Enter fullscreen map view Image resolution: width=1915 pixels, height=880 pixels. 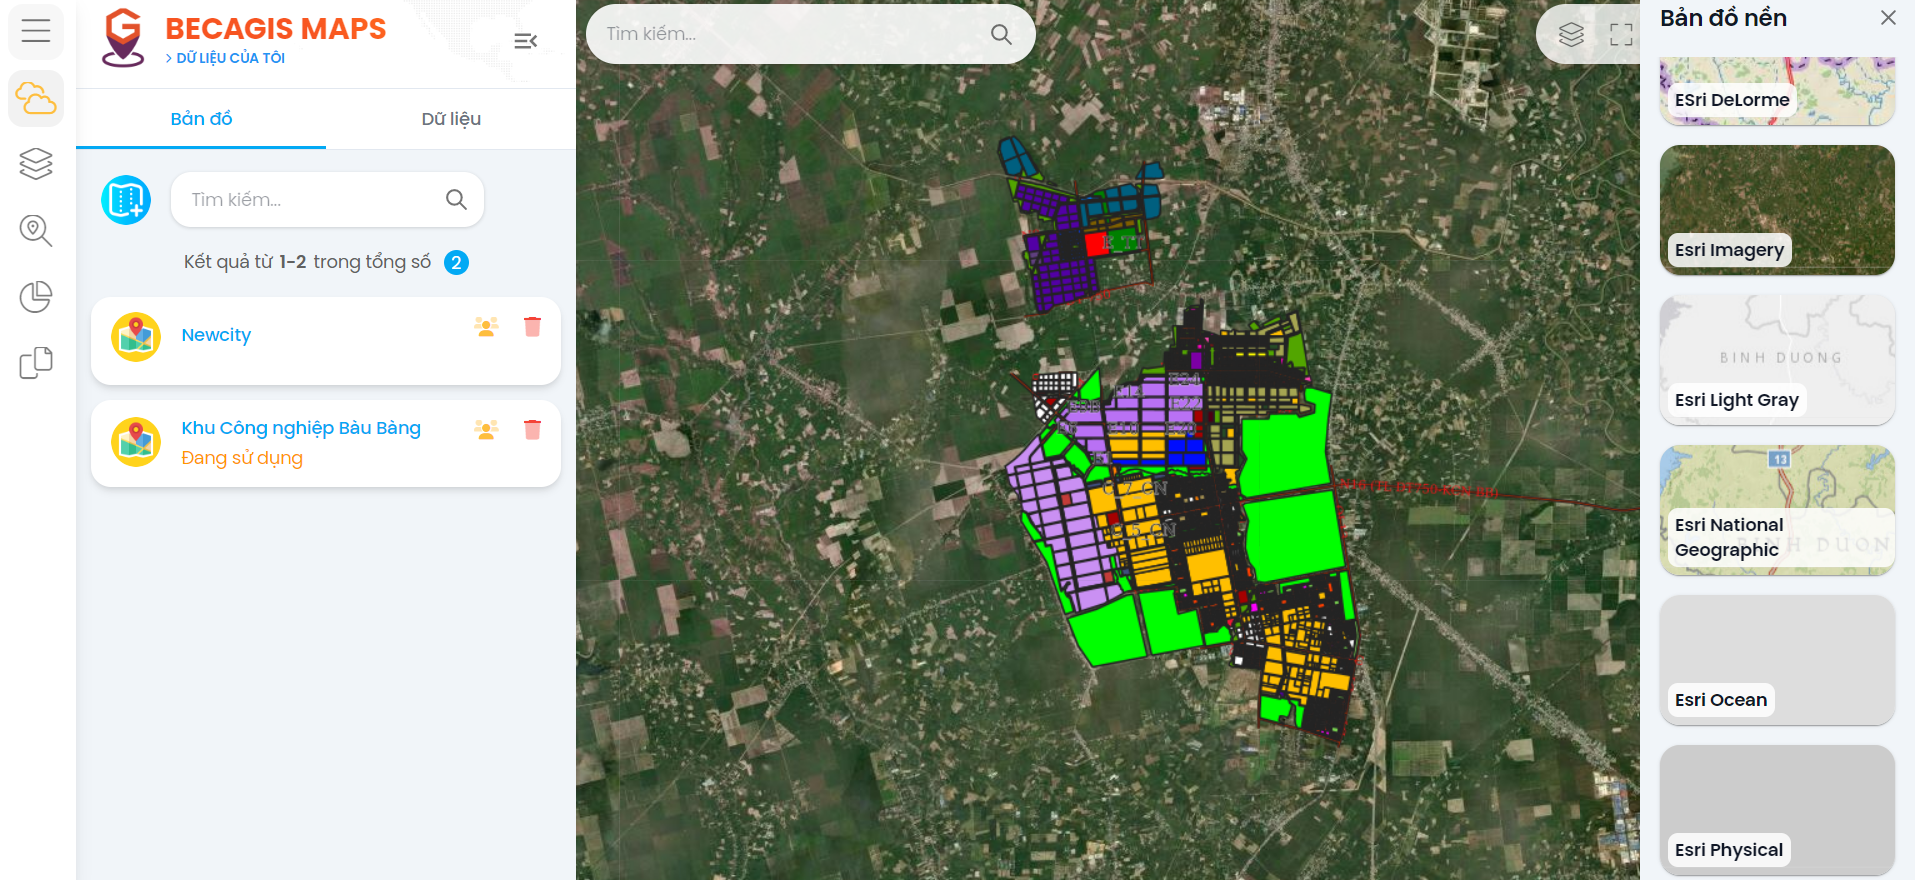pyautogui.click(x=1621, y=35)
